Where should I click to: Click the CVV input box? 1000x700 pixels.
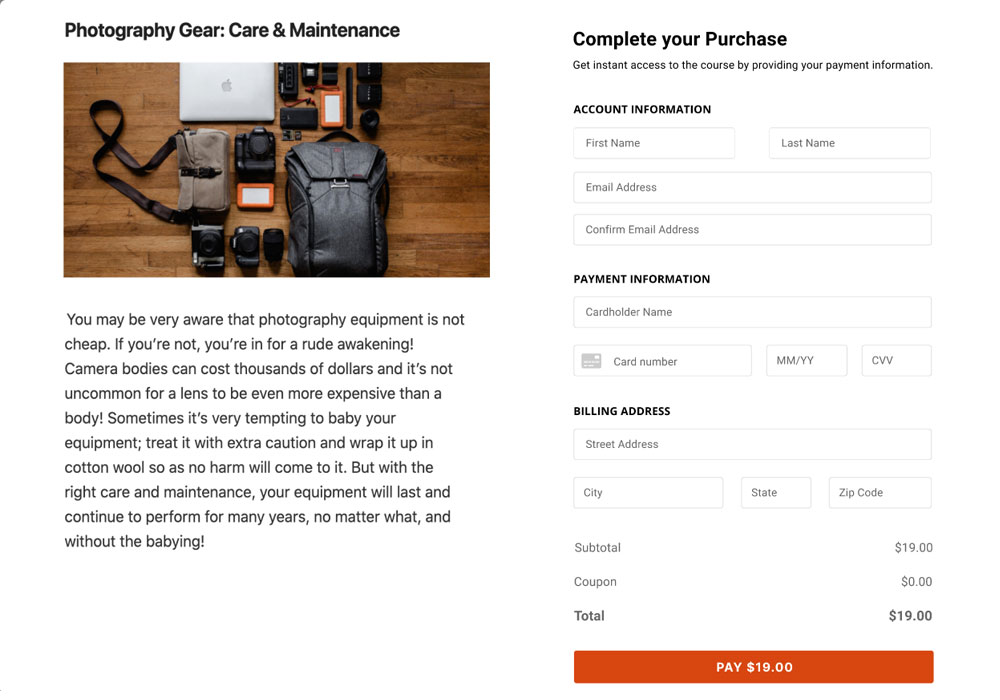896,361
